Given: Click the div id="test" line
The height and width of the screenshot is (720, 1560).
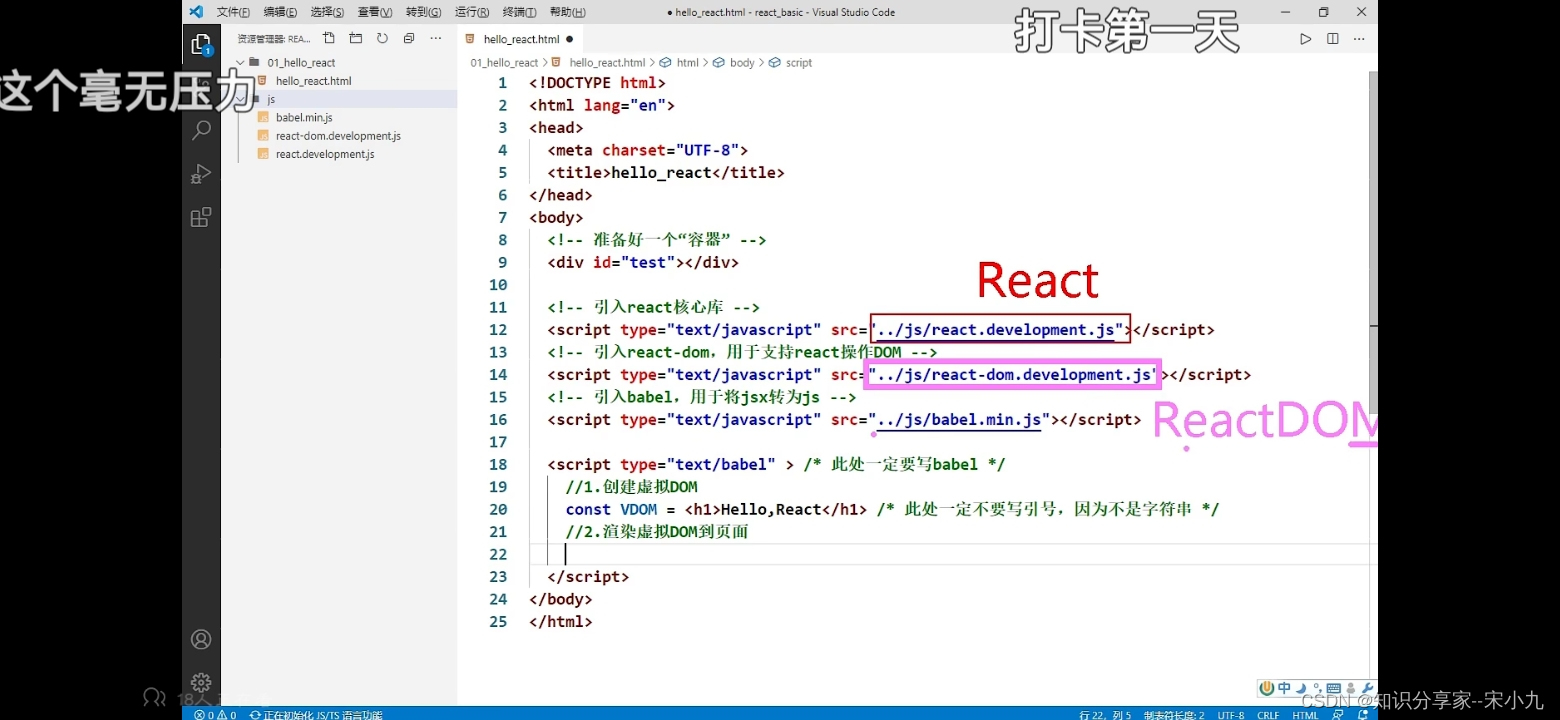Looking at the screenshot, I should (643, 263).
